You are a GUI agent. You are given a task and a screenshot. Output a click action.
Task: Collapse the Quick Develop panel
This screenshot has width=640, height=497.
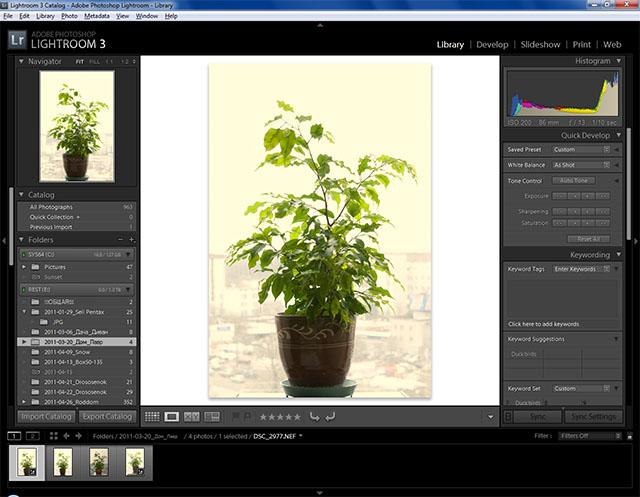[x=619, y=135]
